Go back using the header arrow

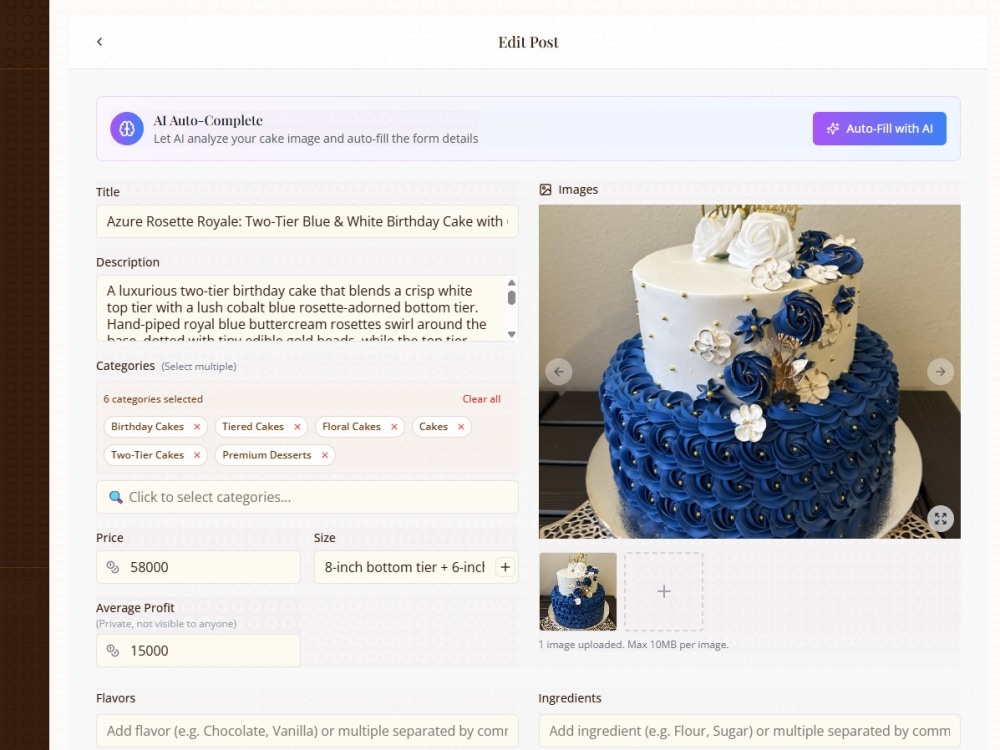[99, 41]
